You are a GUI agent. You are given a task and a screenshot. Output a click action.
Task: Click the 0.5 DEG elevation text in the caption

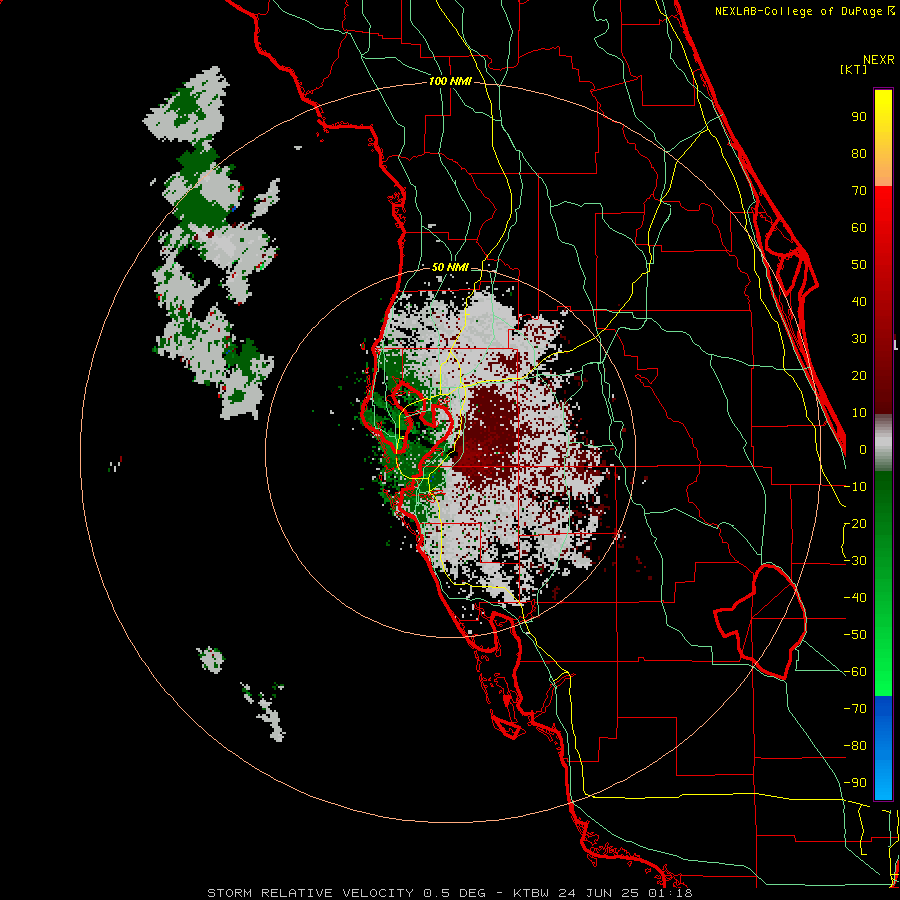click(454, 893)
